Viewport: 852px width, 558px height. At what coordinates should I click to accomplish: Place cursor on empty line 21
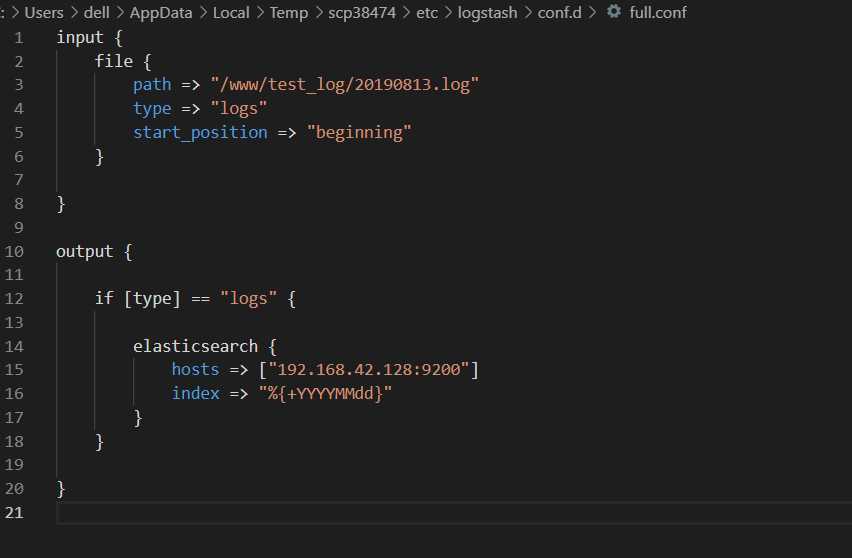tap(454, 512)
